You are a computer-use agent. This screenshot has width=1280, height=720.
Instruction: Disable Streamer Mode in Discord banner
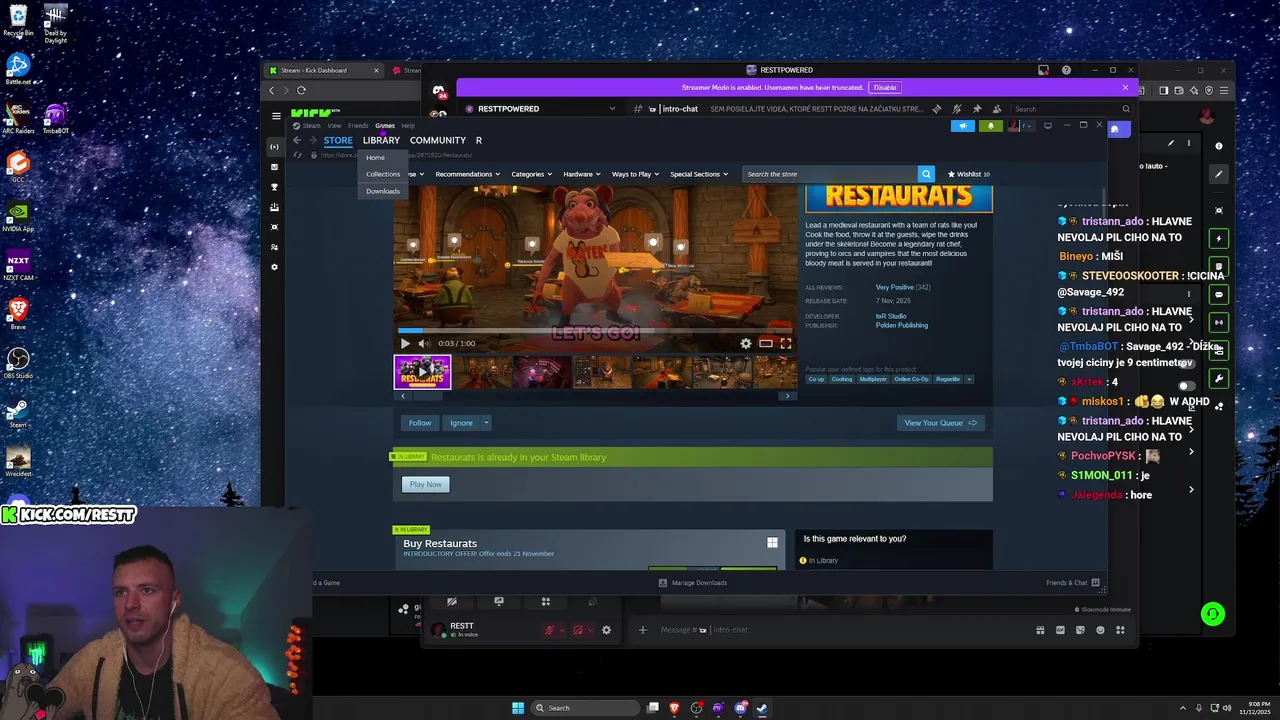[885, 88]
